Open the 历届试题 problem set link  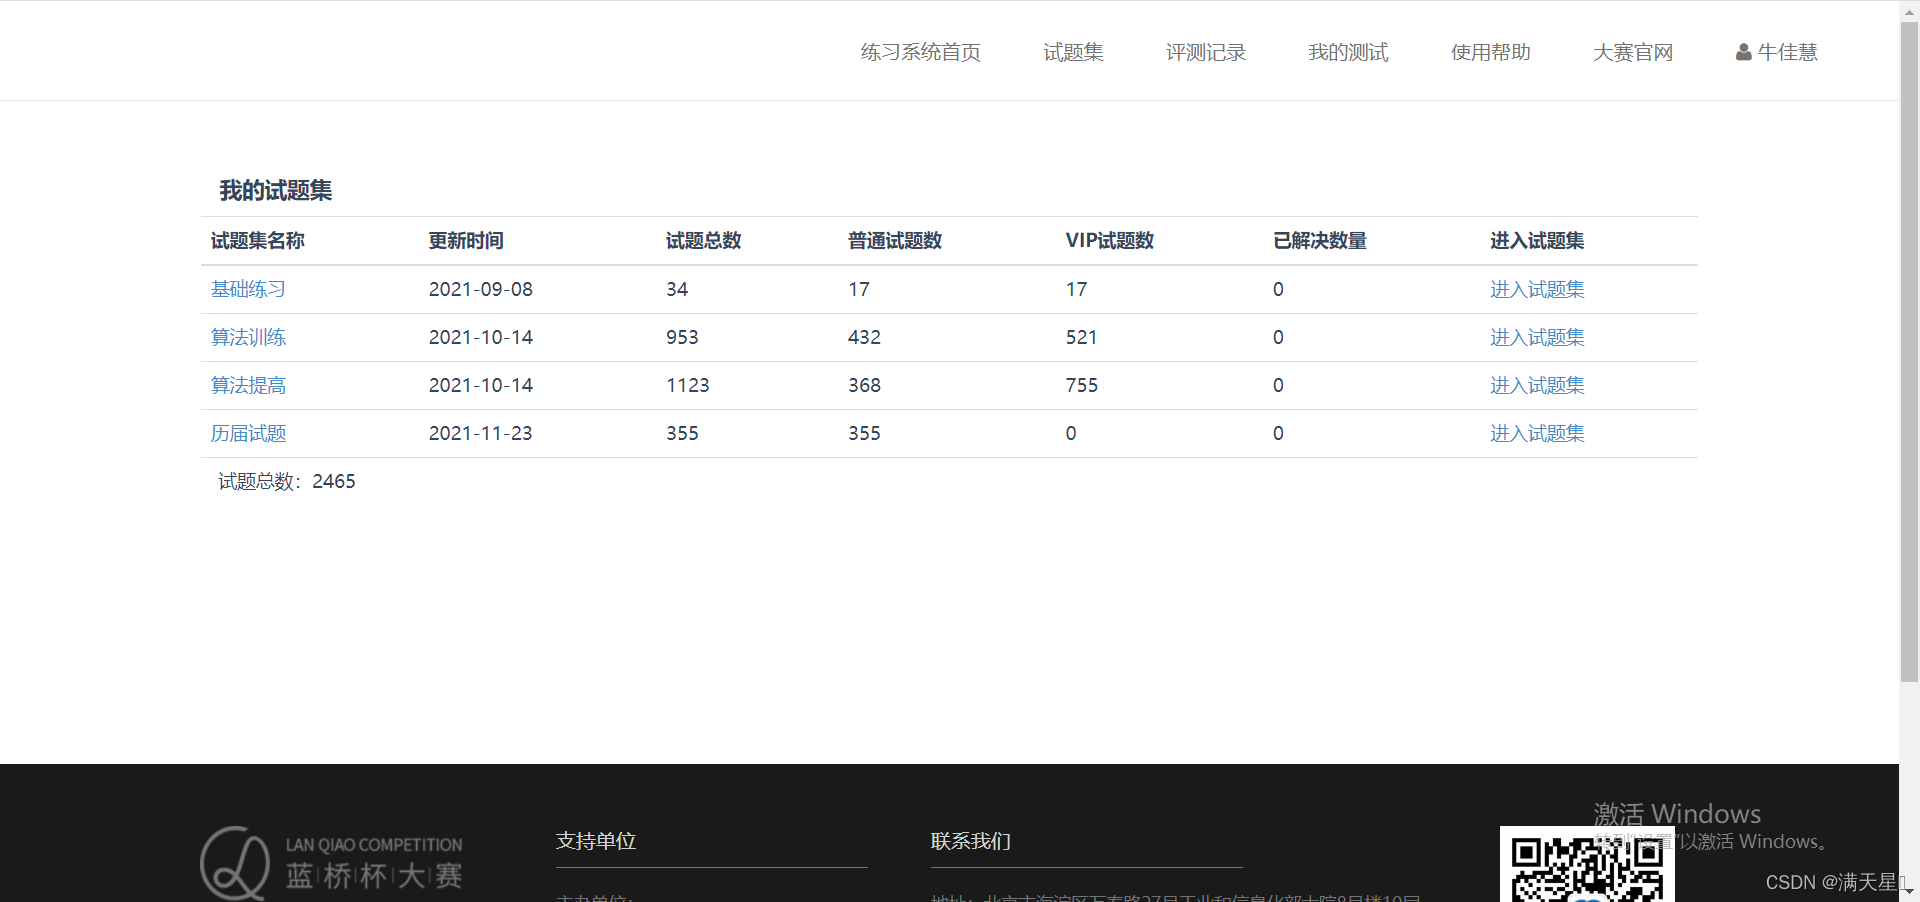pos(248,433)
